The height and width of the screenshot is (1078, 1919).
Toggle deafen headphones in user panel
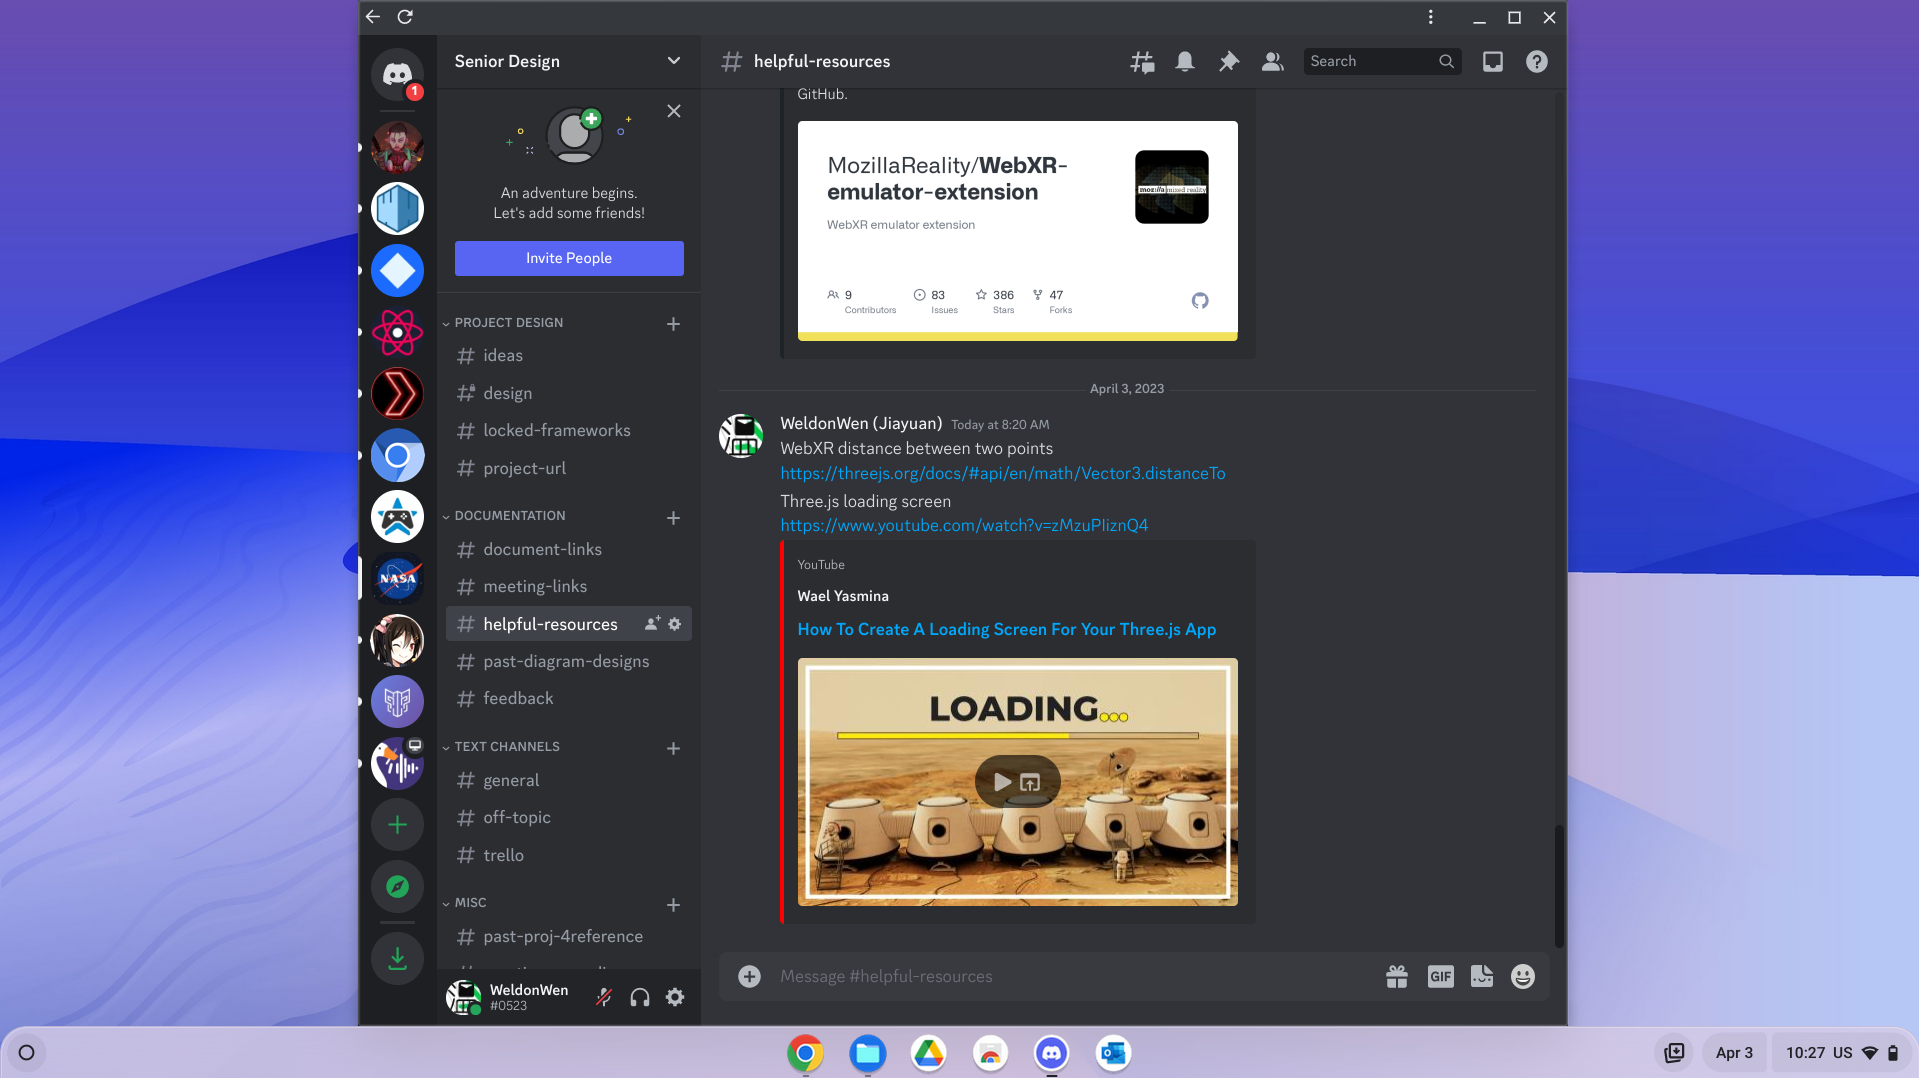(640, 997)
